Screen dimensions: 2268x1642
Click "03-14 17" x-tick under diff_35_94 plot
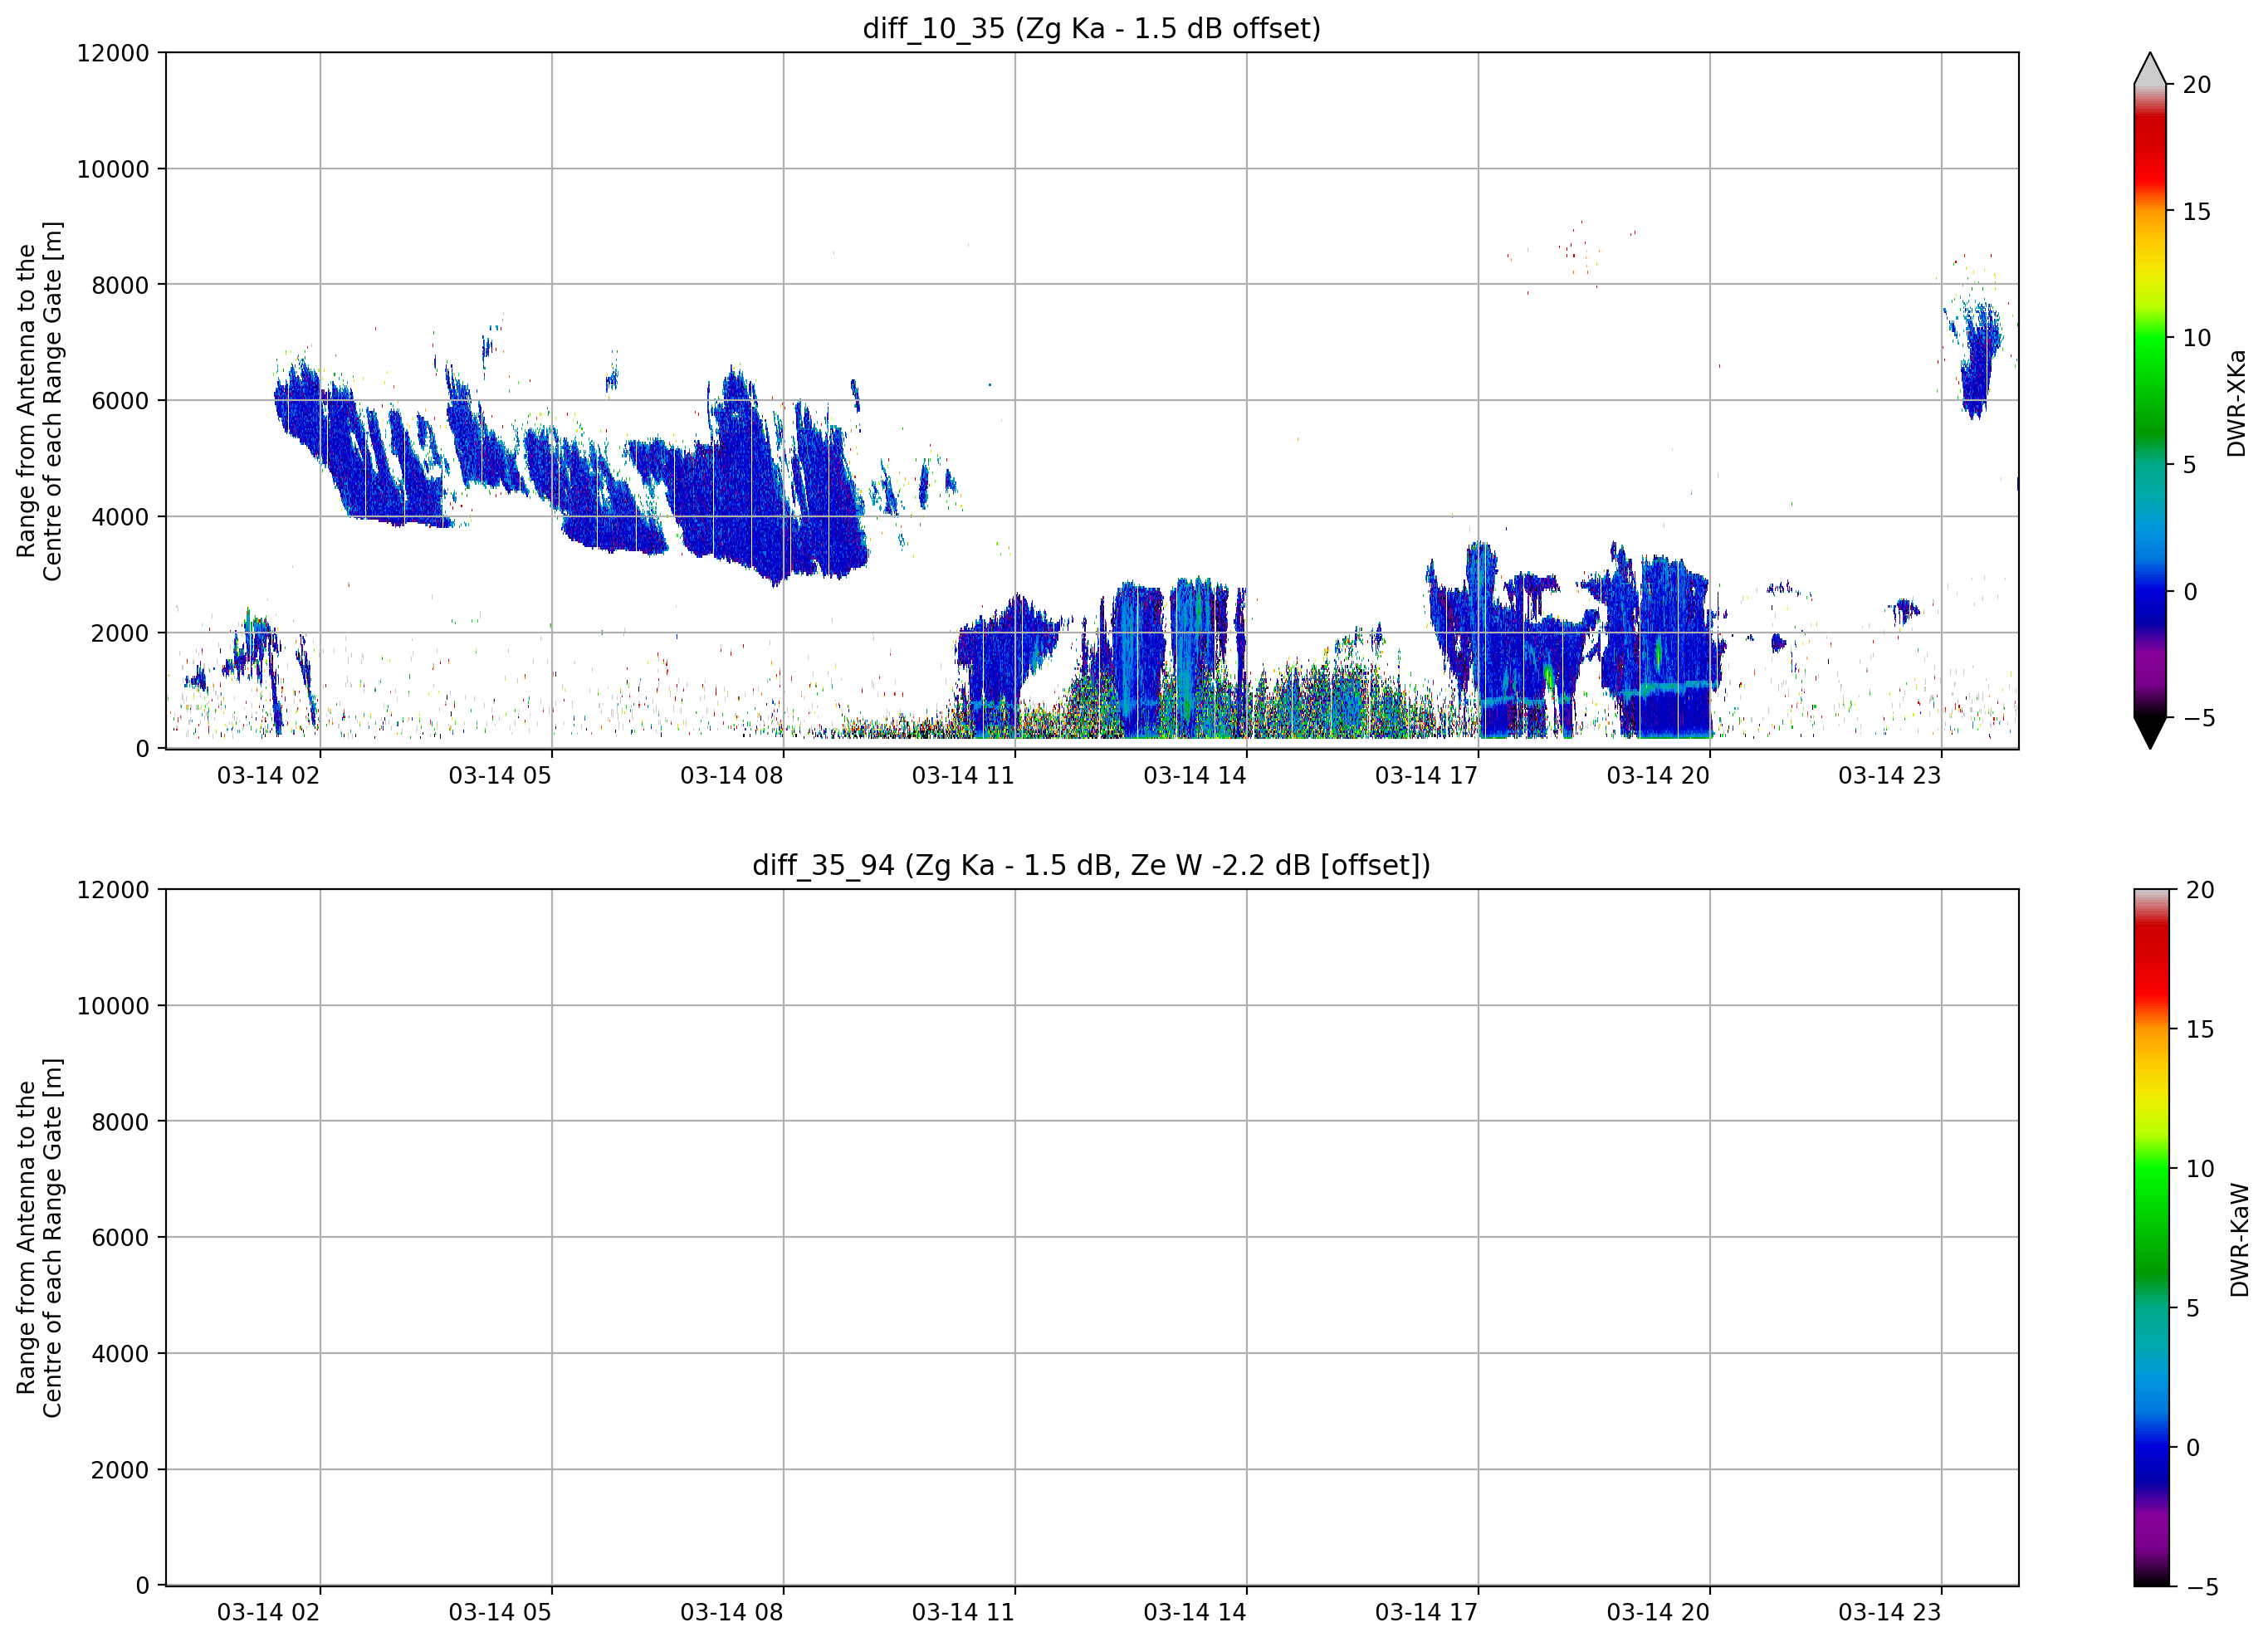1426,1613
